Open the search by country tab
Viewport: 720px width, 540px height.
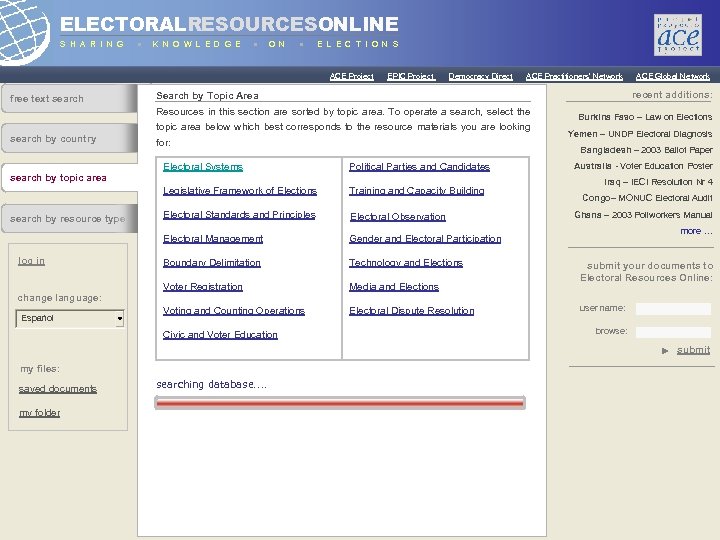pos(69,138)
